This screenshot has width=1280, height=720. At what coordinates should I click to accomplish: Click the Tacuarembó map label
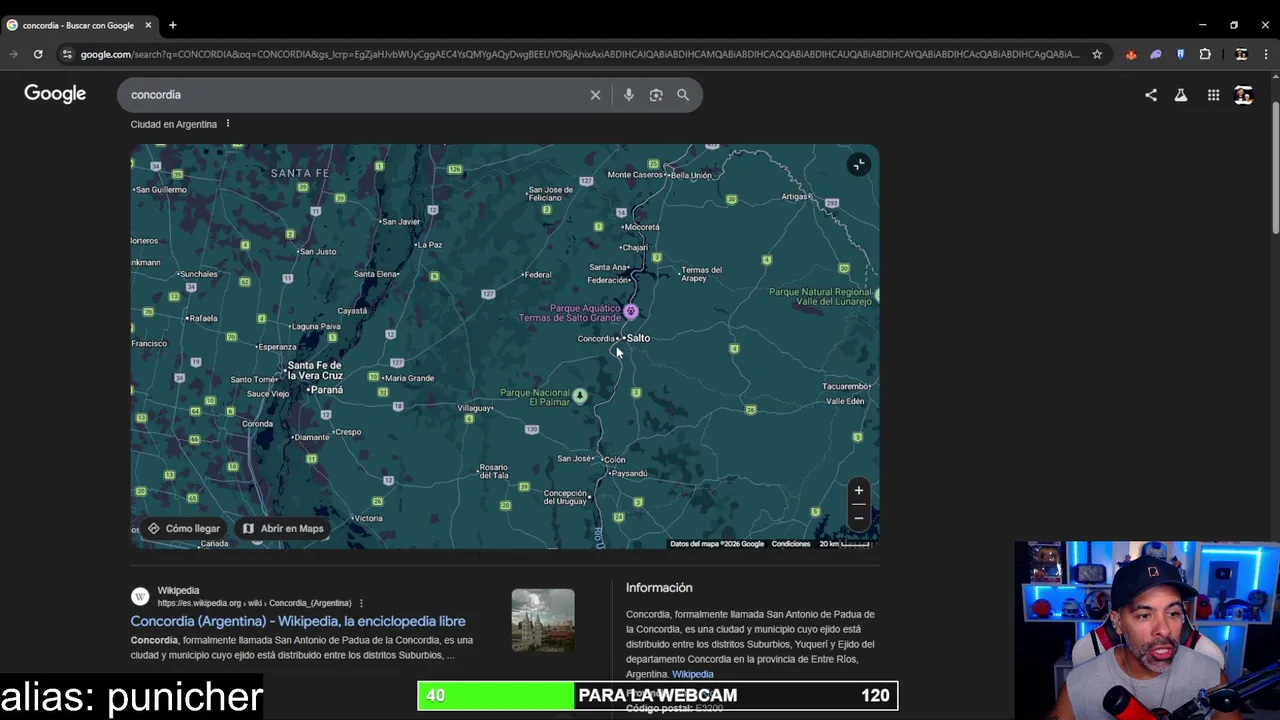pyautogui.click(x=846, y=386)
